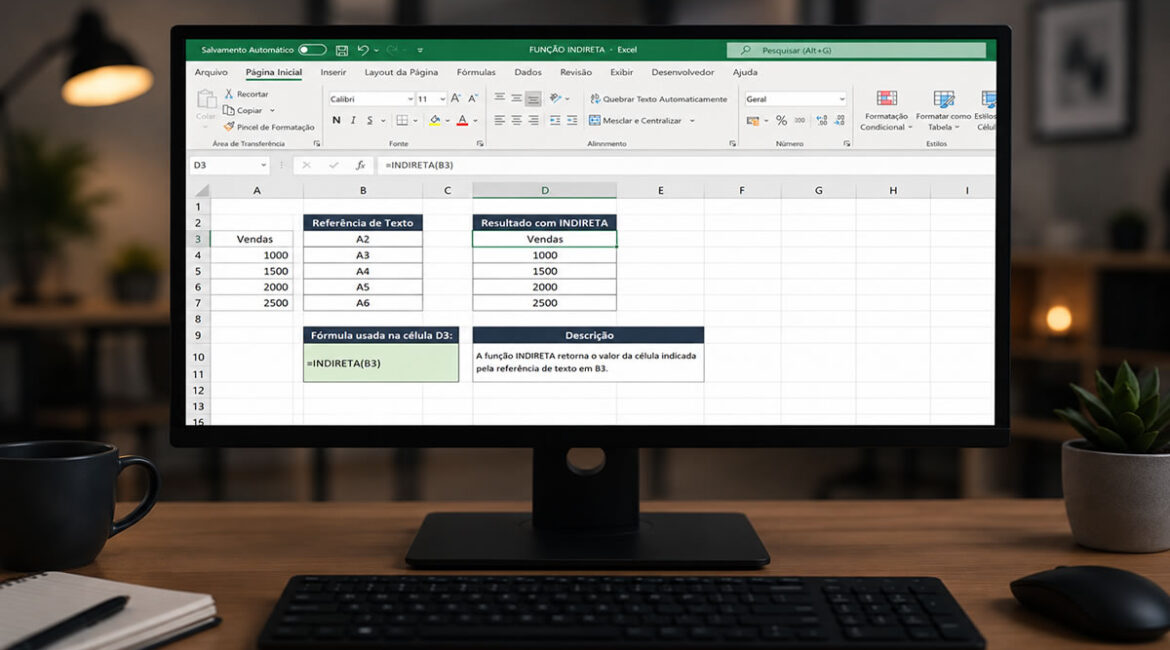This screenshot has width=1170, height=650.
Task: Toggle bold (N) formatting
Action: [336, 120]
